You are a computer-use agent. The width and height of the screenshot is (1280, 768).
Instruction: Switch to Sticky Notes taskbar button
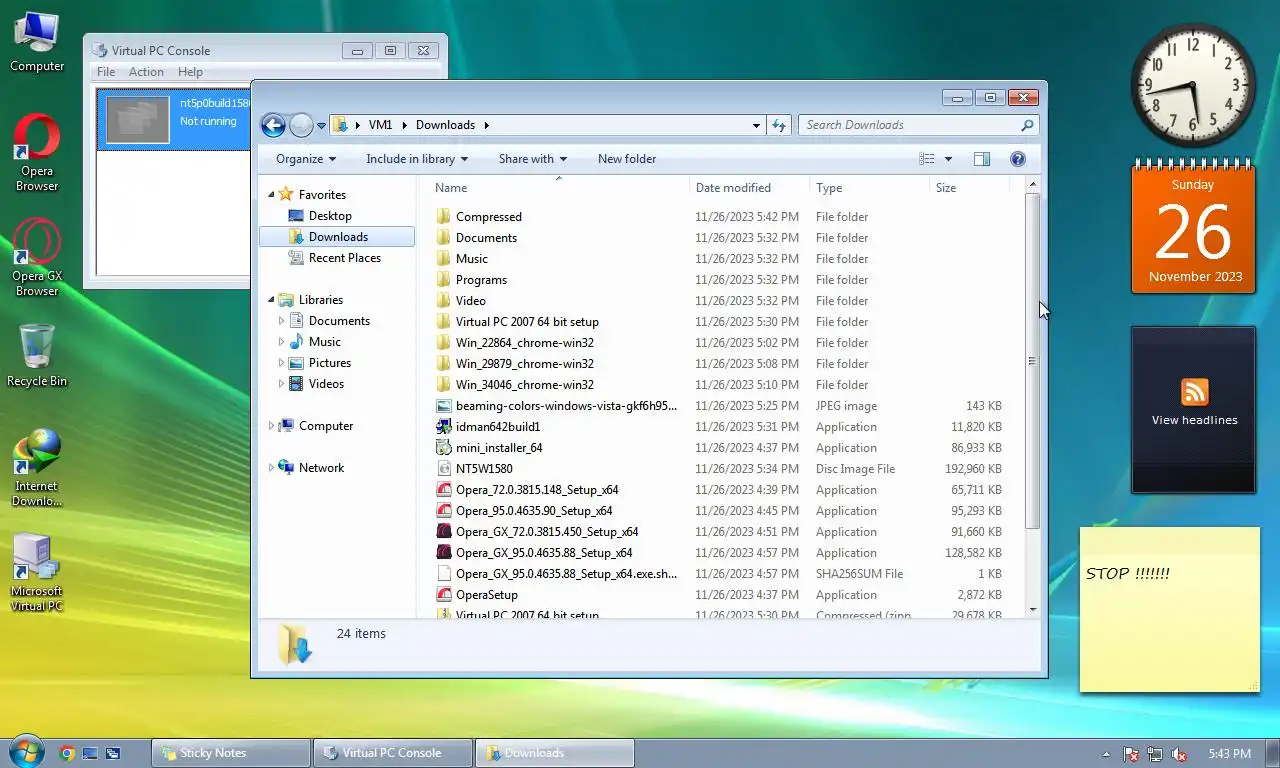[231, 753]
